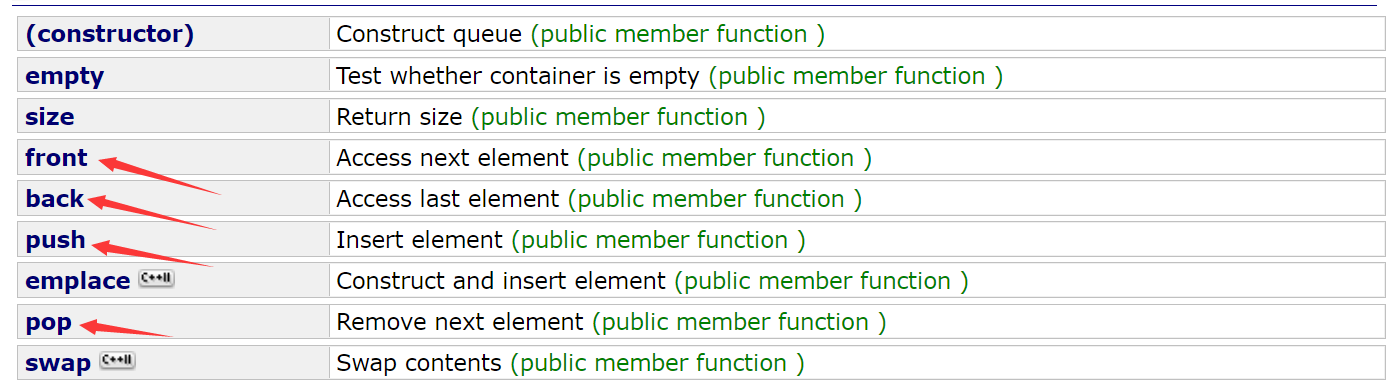Screen dimensions: 1390x385
Task: Open the emplace function link
Action: pyautogui.click(x=78, y=281)
